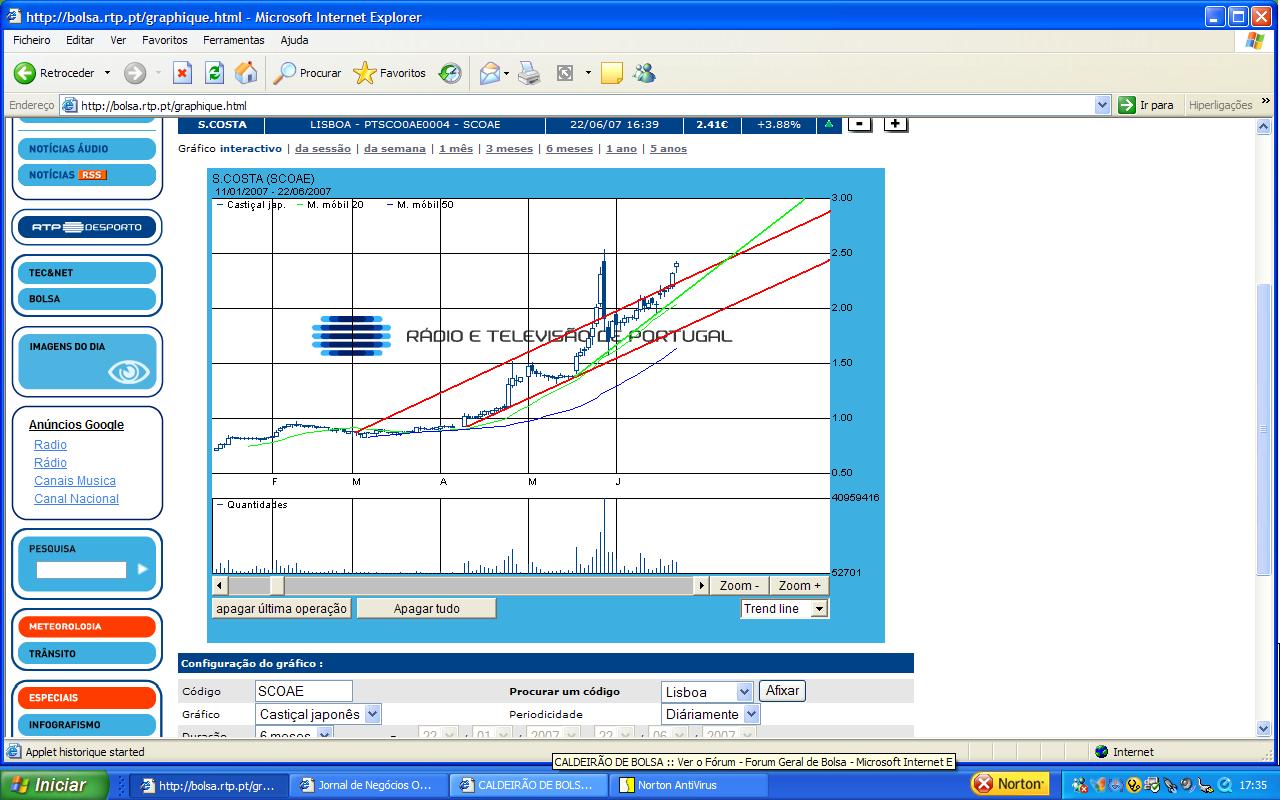The width and height of the screenshot is (1280, 800).
Task: Click the Refresh page icon
Action: click(214, 73)
